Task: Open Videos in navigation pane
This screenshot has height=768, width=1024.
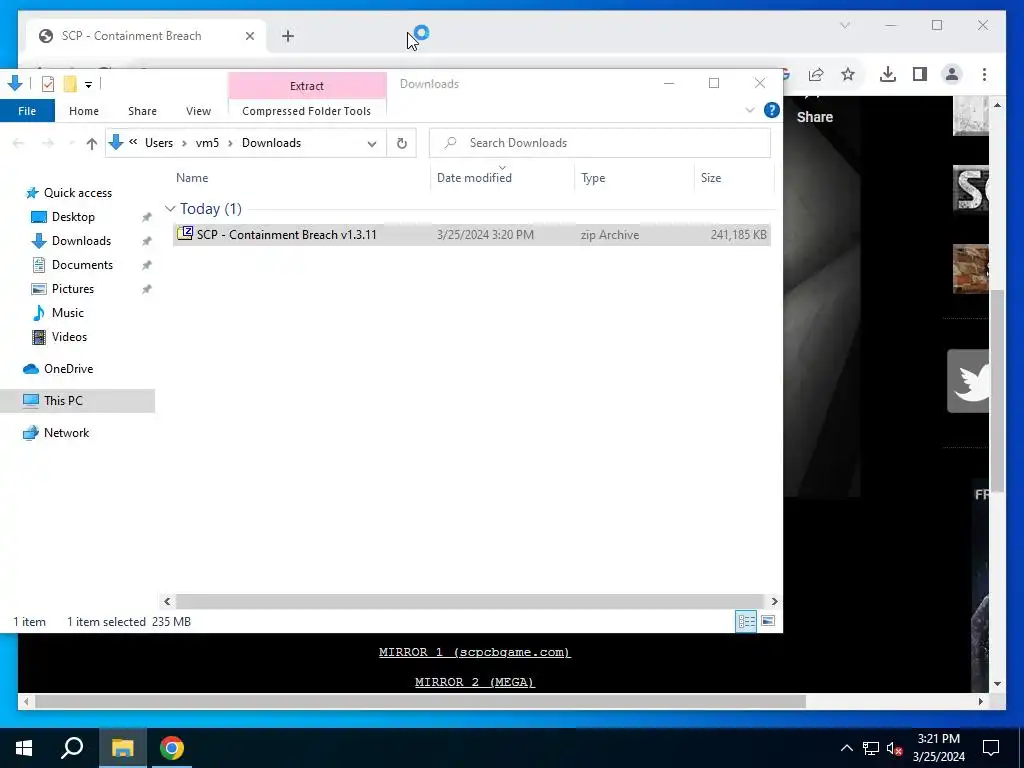Action: pos(69,337)
